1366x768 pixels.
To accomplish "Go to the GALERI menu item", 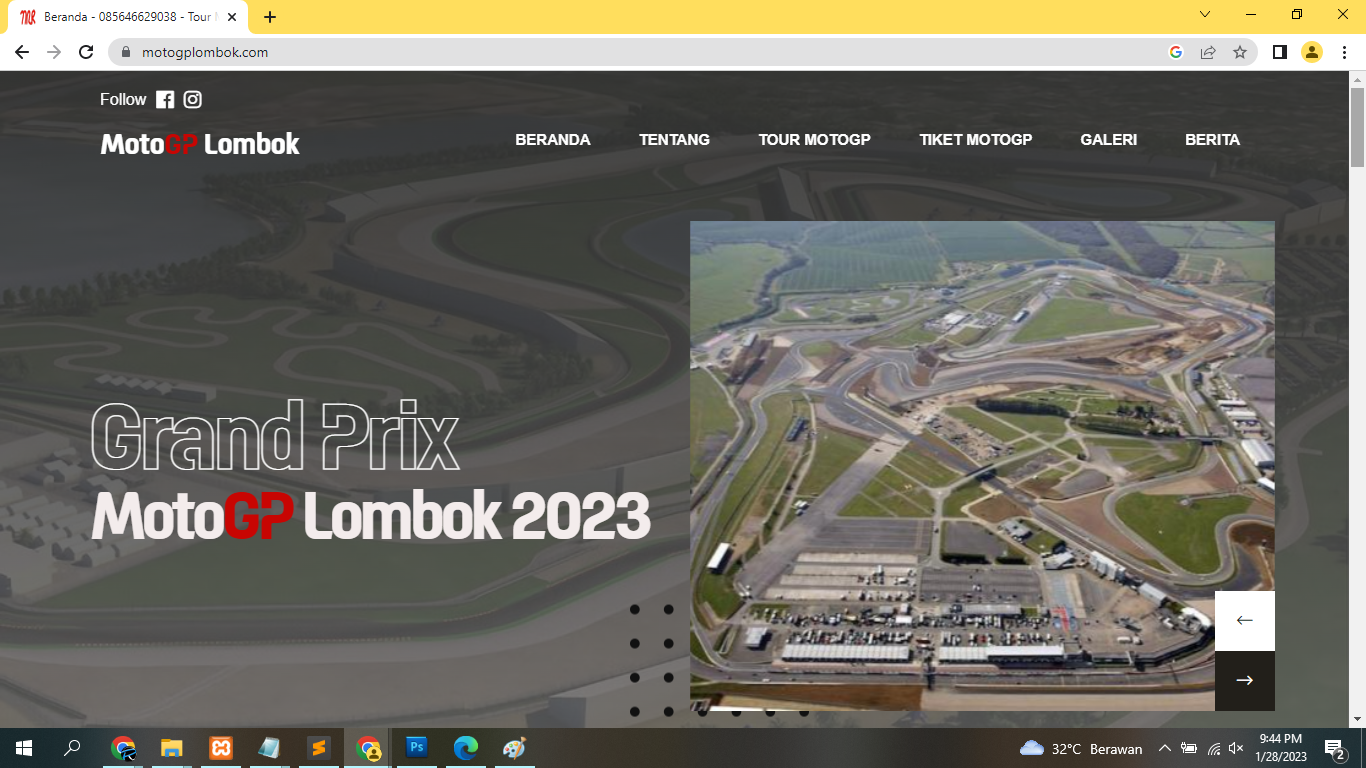I will [1108, 140].
